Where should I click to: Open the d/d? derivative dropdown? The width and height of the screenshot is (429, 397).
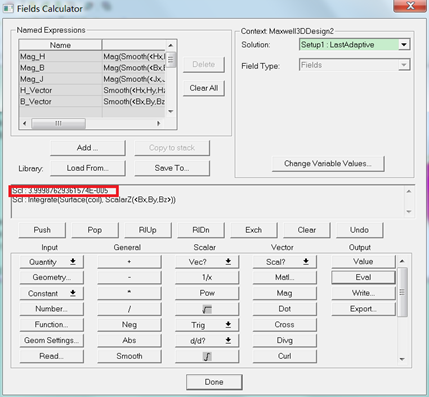pyautogui.click(x=207, y=340)
